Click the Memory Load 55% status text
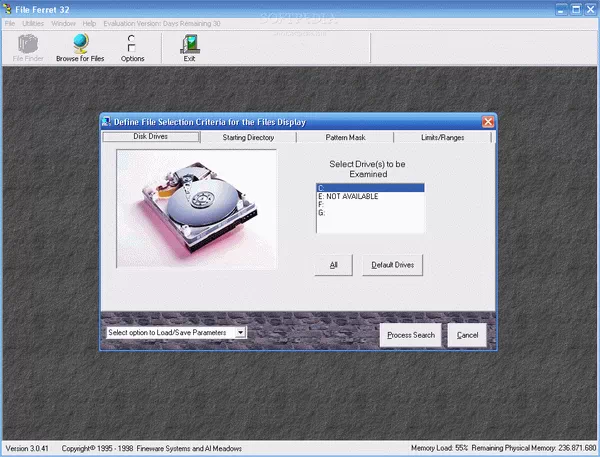Screen dimensions: 600x457 coord(439,448)
